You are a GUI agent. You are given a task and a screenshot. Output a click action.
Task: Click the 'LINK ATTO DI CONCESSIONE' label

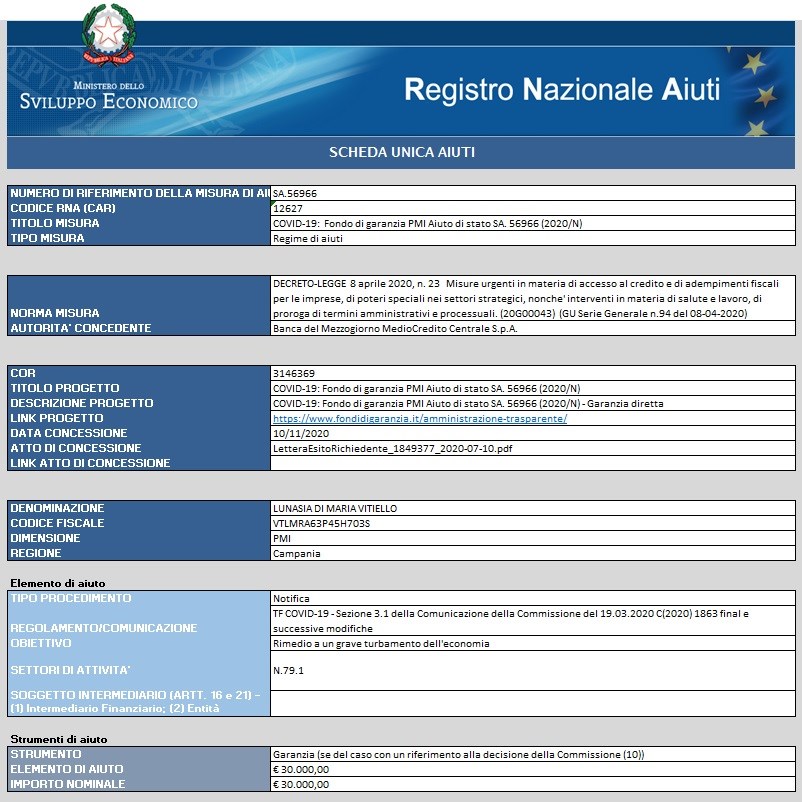click(90, 463)
